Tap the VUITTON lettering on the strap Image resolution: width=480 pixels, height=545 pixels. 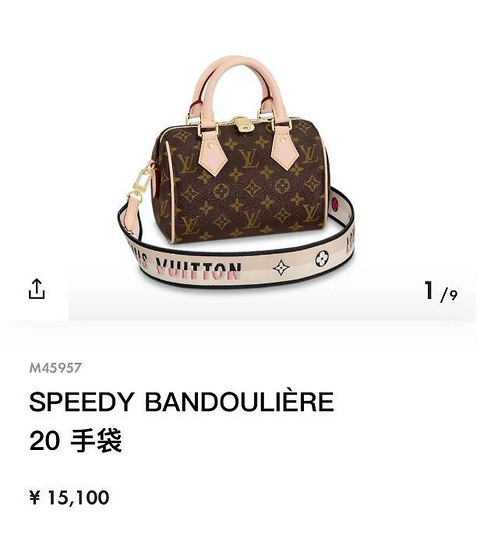198,270
